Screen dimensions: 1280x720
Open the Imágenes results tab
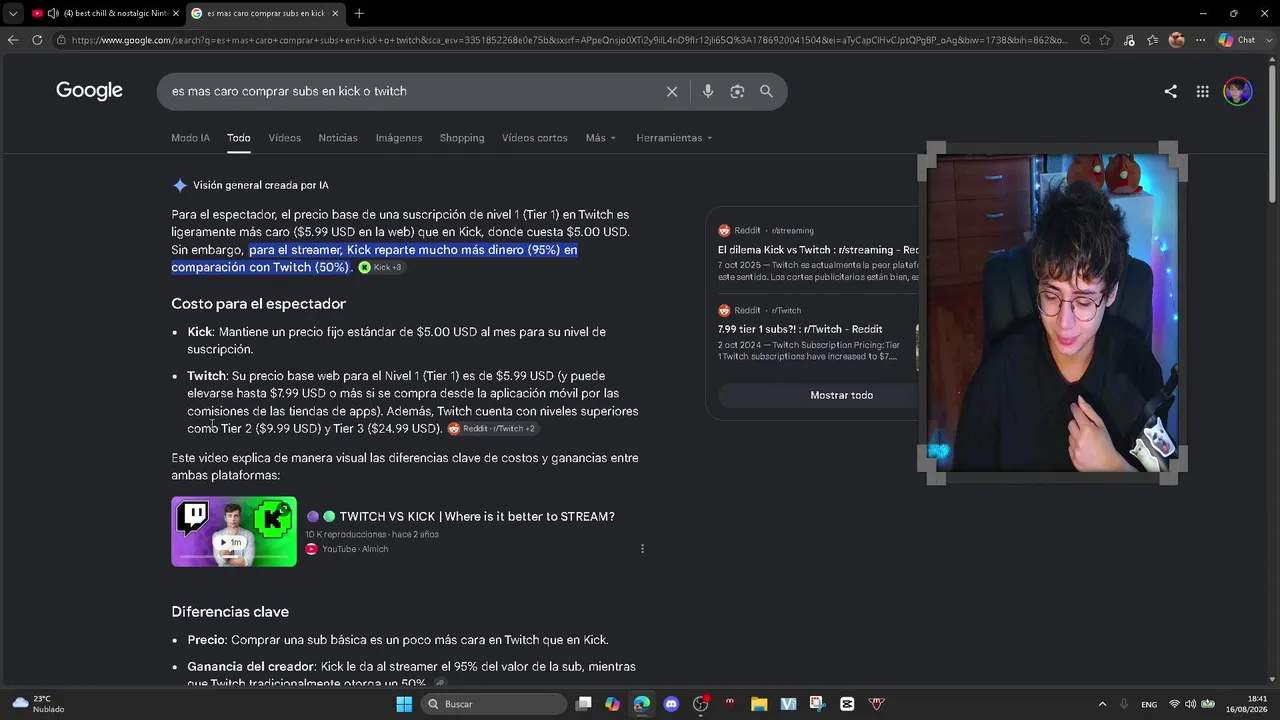pos(399,138)
